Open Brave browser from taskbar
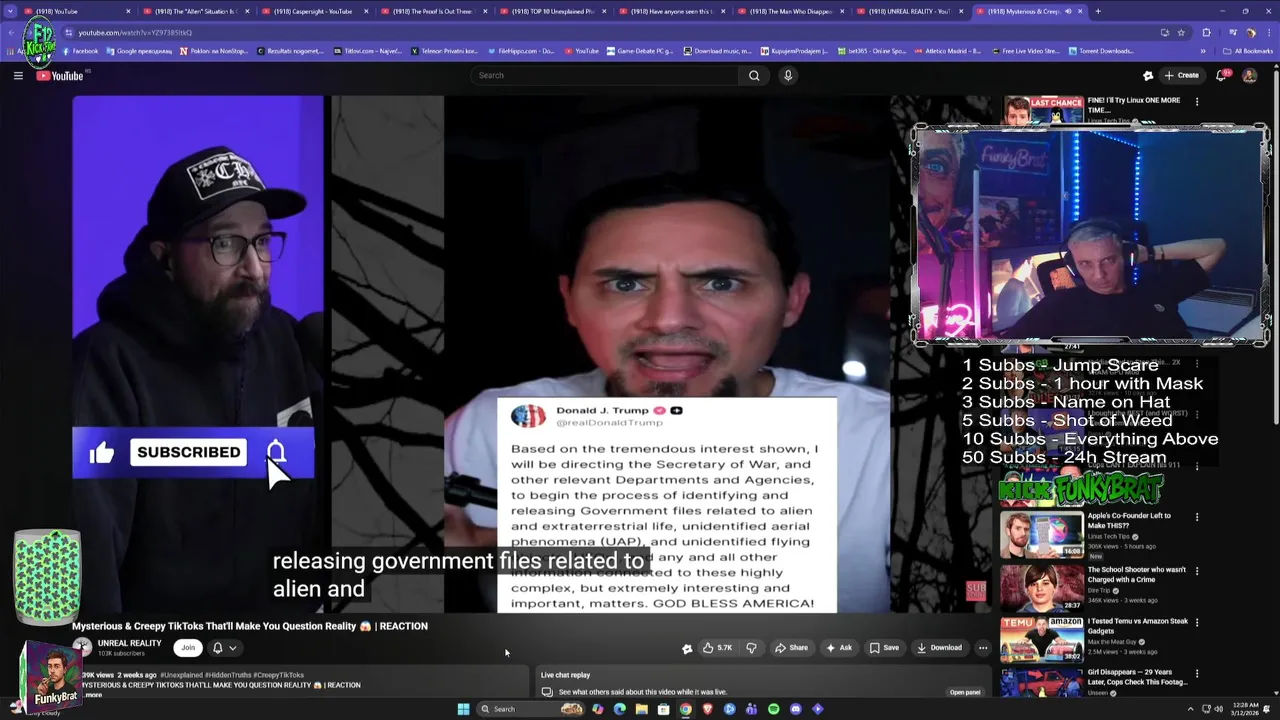The width and height of the screenshot is (1280, 720). pyautogui.click(x=707, y=709)
